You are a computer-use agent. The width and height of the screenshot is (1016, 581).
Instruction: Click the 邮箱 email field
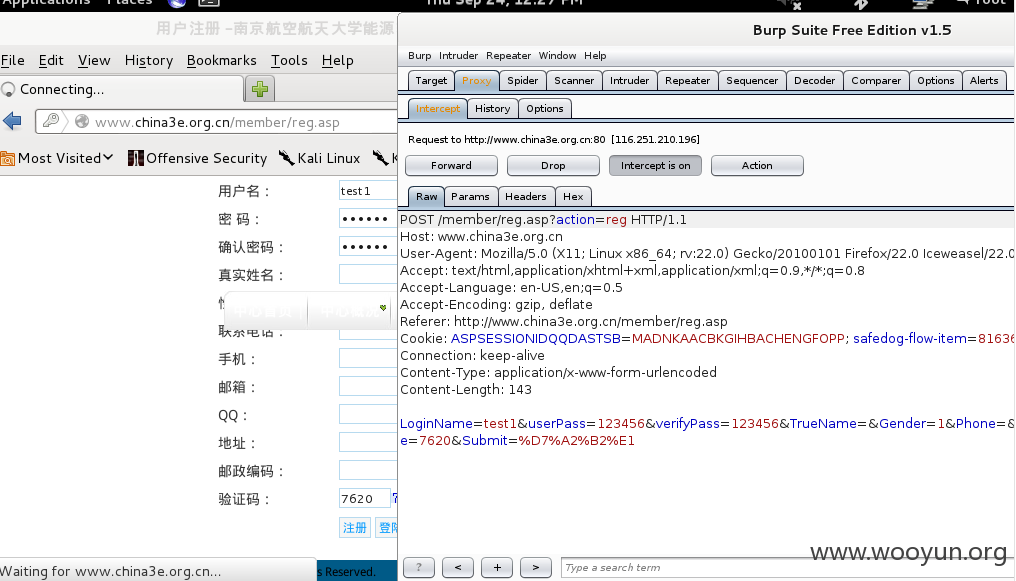368,387
